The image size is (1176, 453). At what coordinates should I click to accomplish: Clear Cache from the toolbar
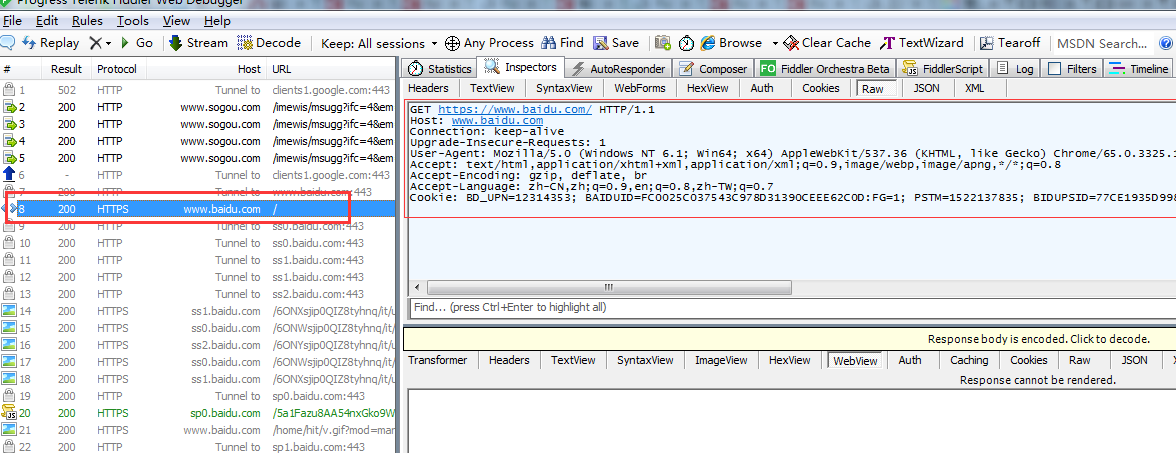[827, 43]
